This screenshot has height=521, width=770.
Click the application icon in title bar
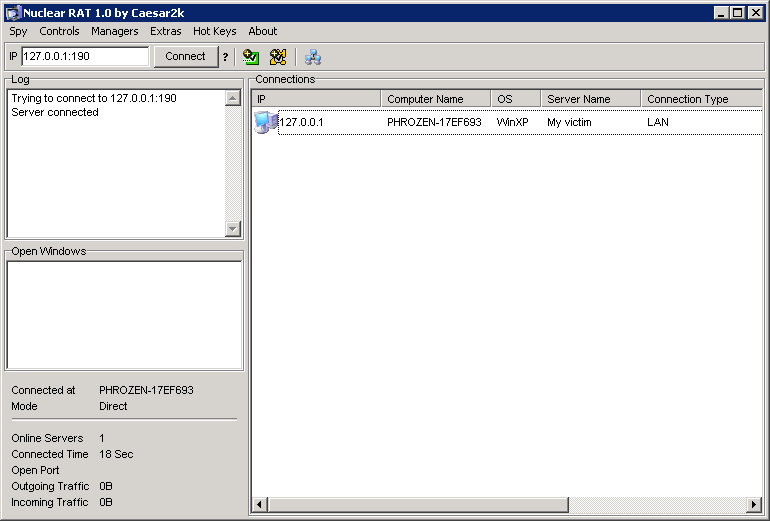click(13, 13)
